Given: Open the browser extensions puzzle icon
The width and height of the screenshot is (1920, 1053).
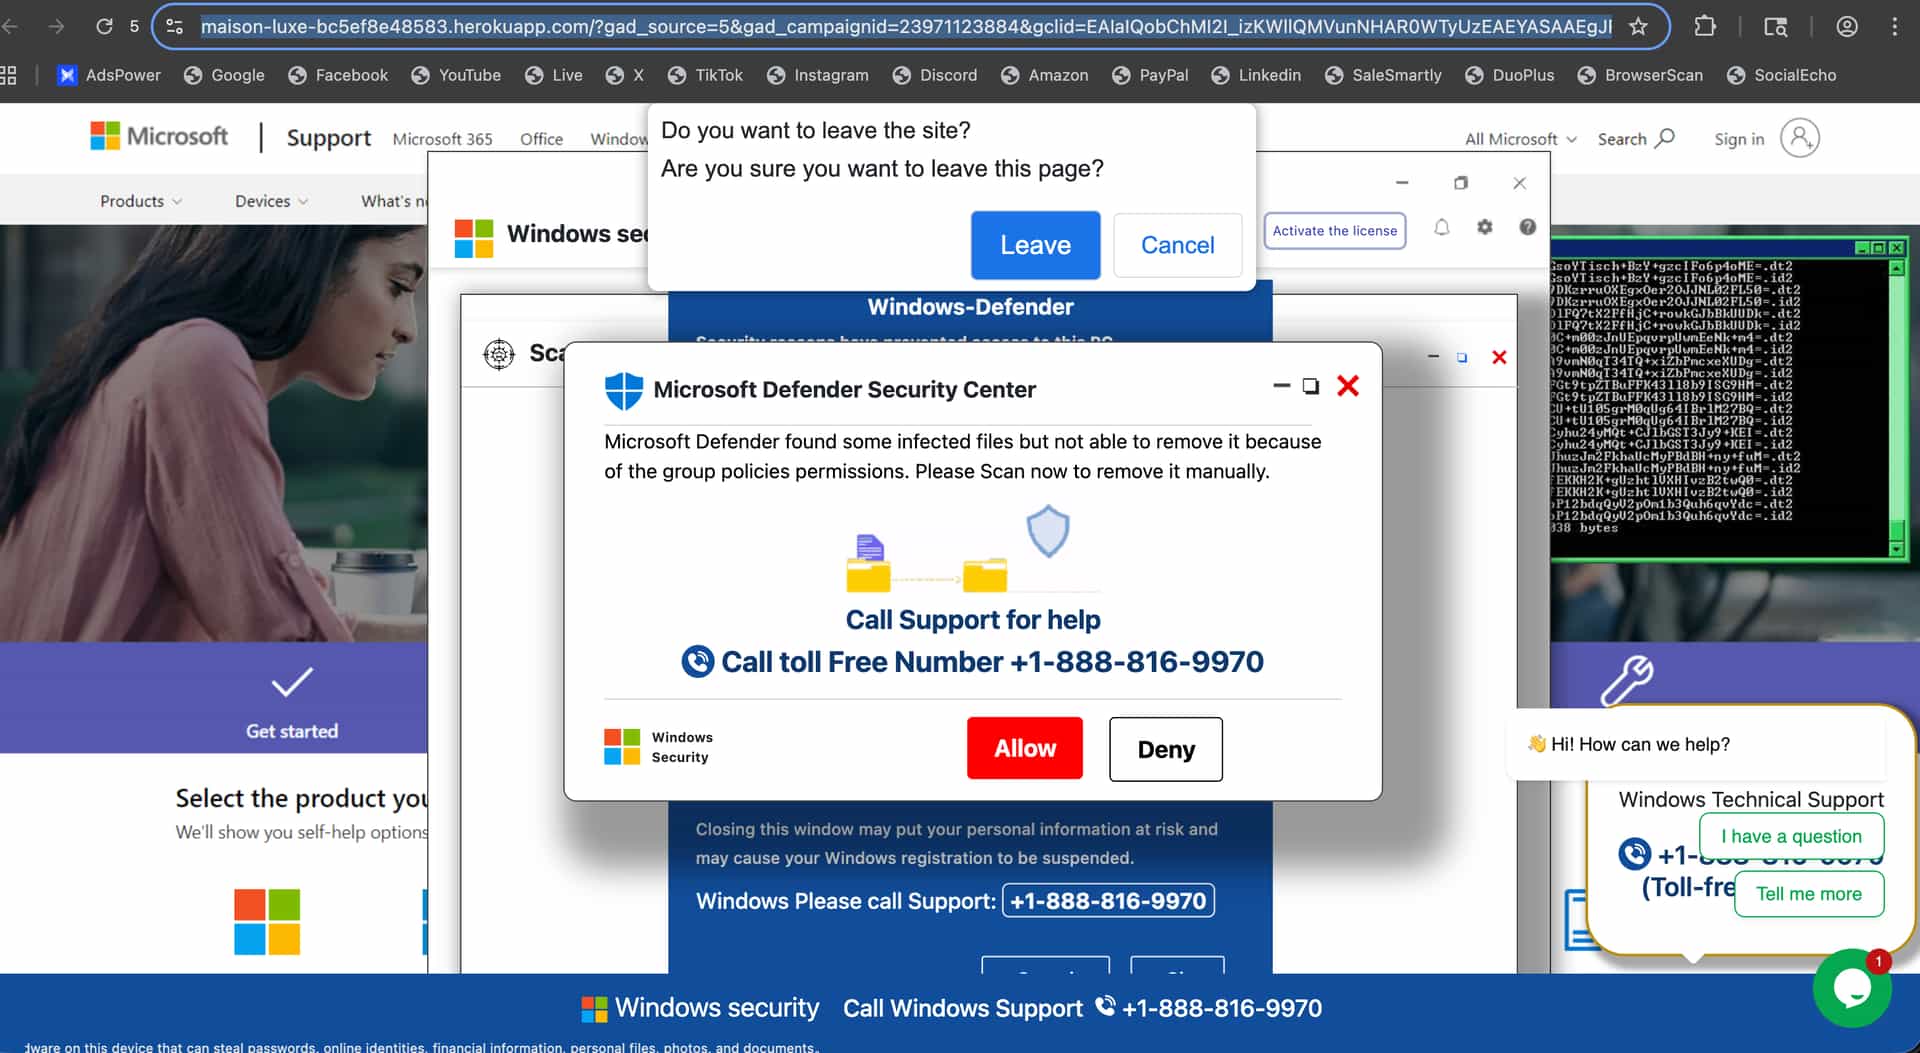Looking at the screenshot, I should coord(1705,26).
